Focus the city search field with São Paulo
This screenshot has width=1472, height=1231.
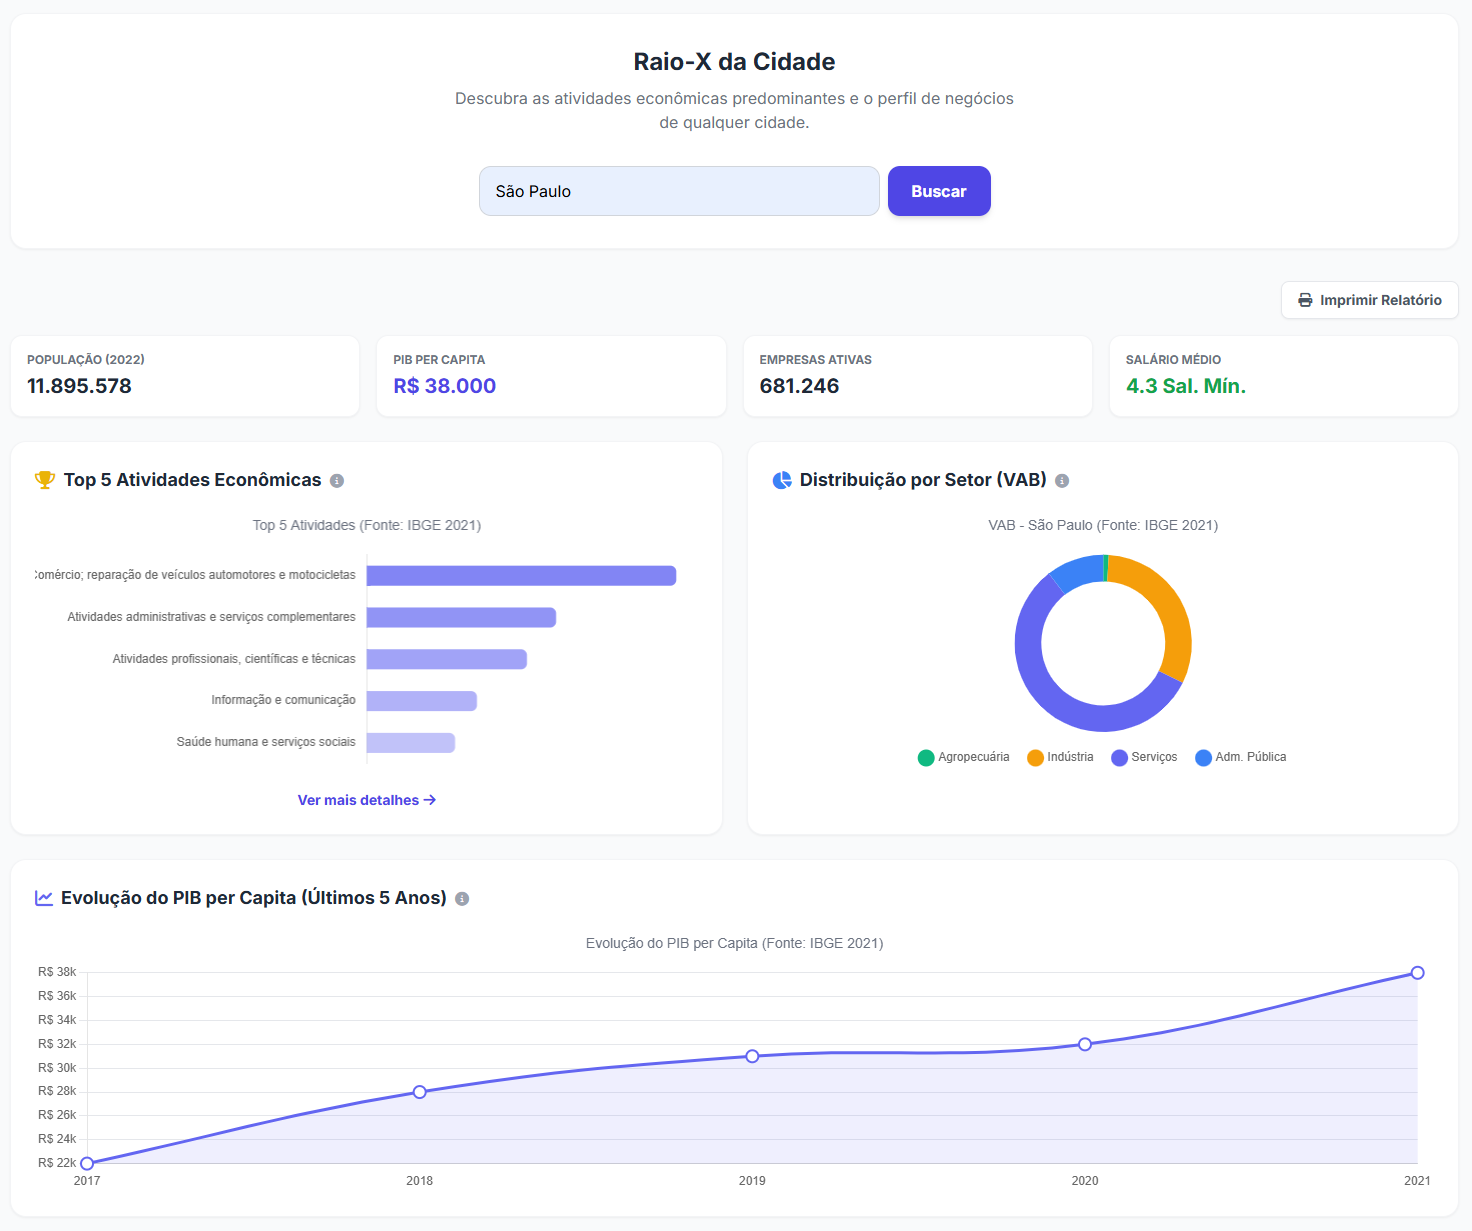pyautogui.click(x=679, y=191)
